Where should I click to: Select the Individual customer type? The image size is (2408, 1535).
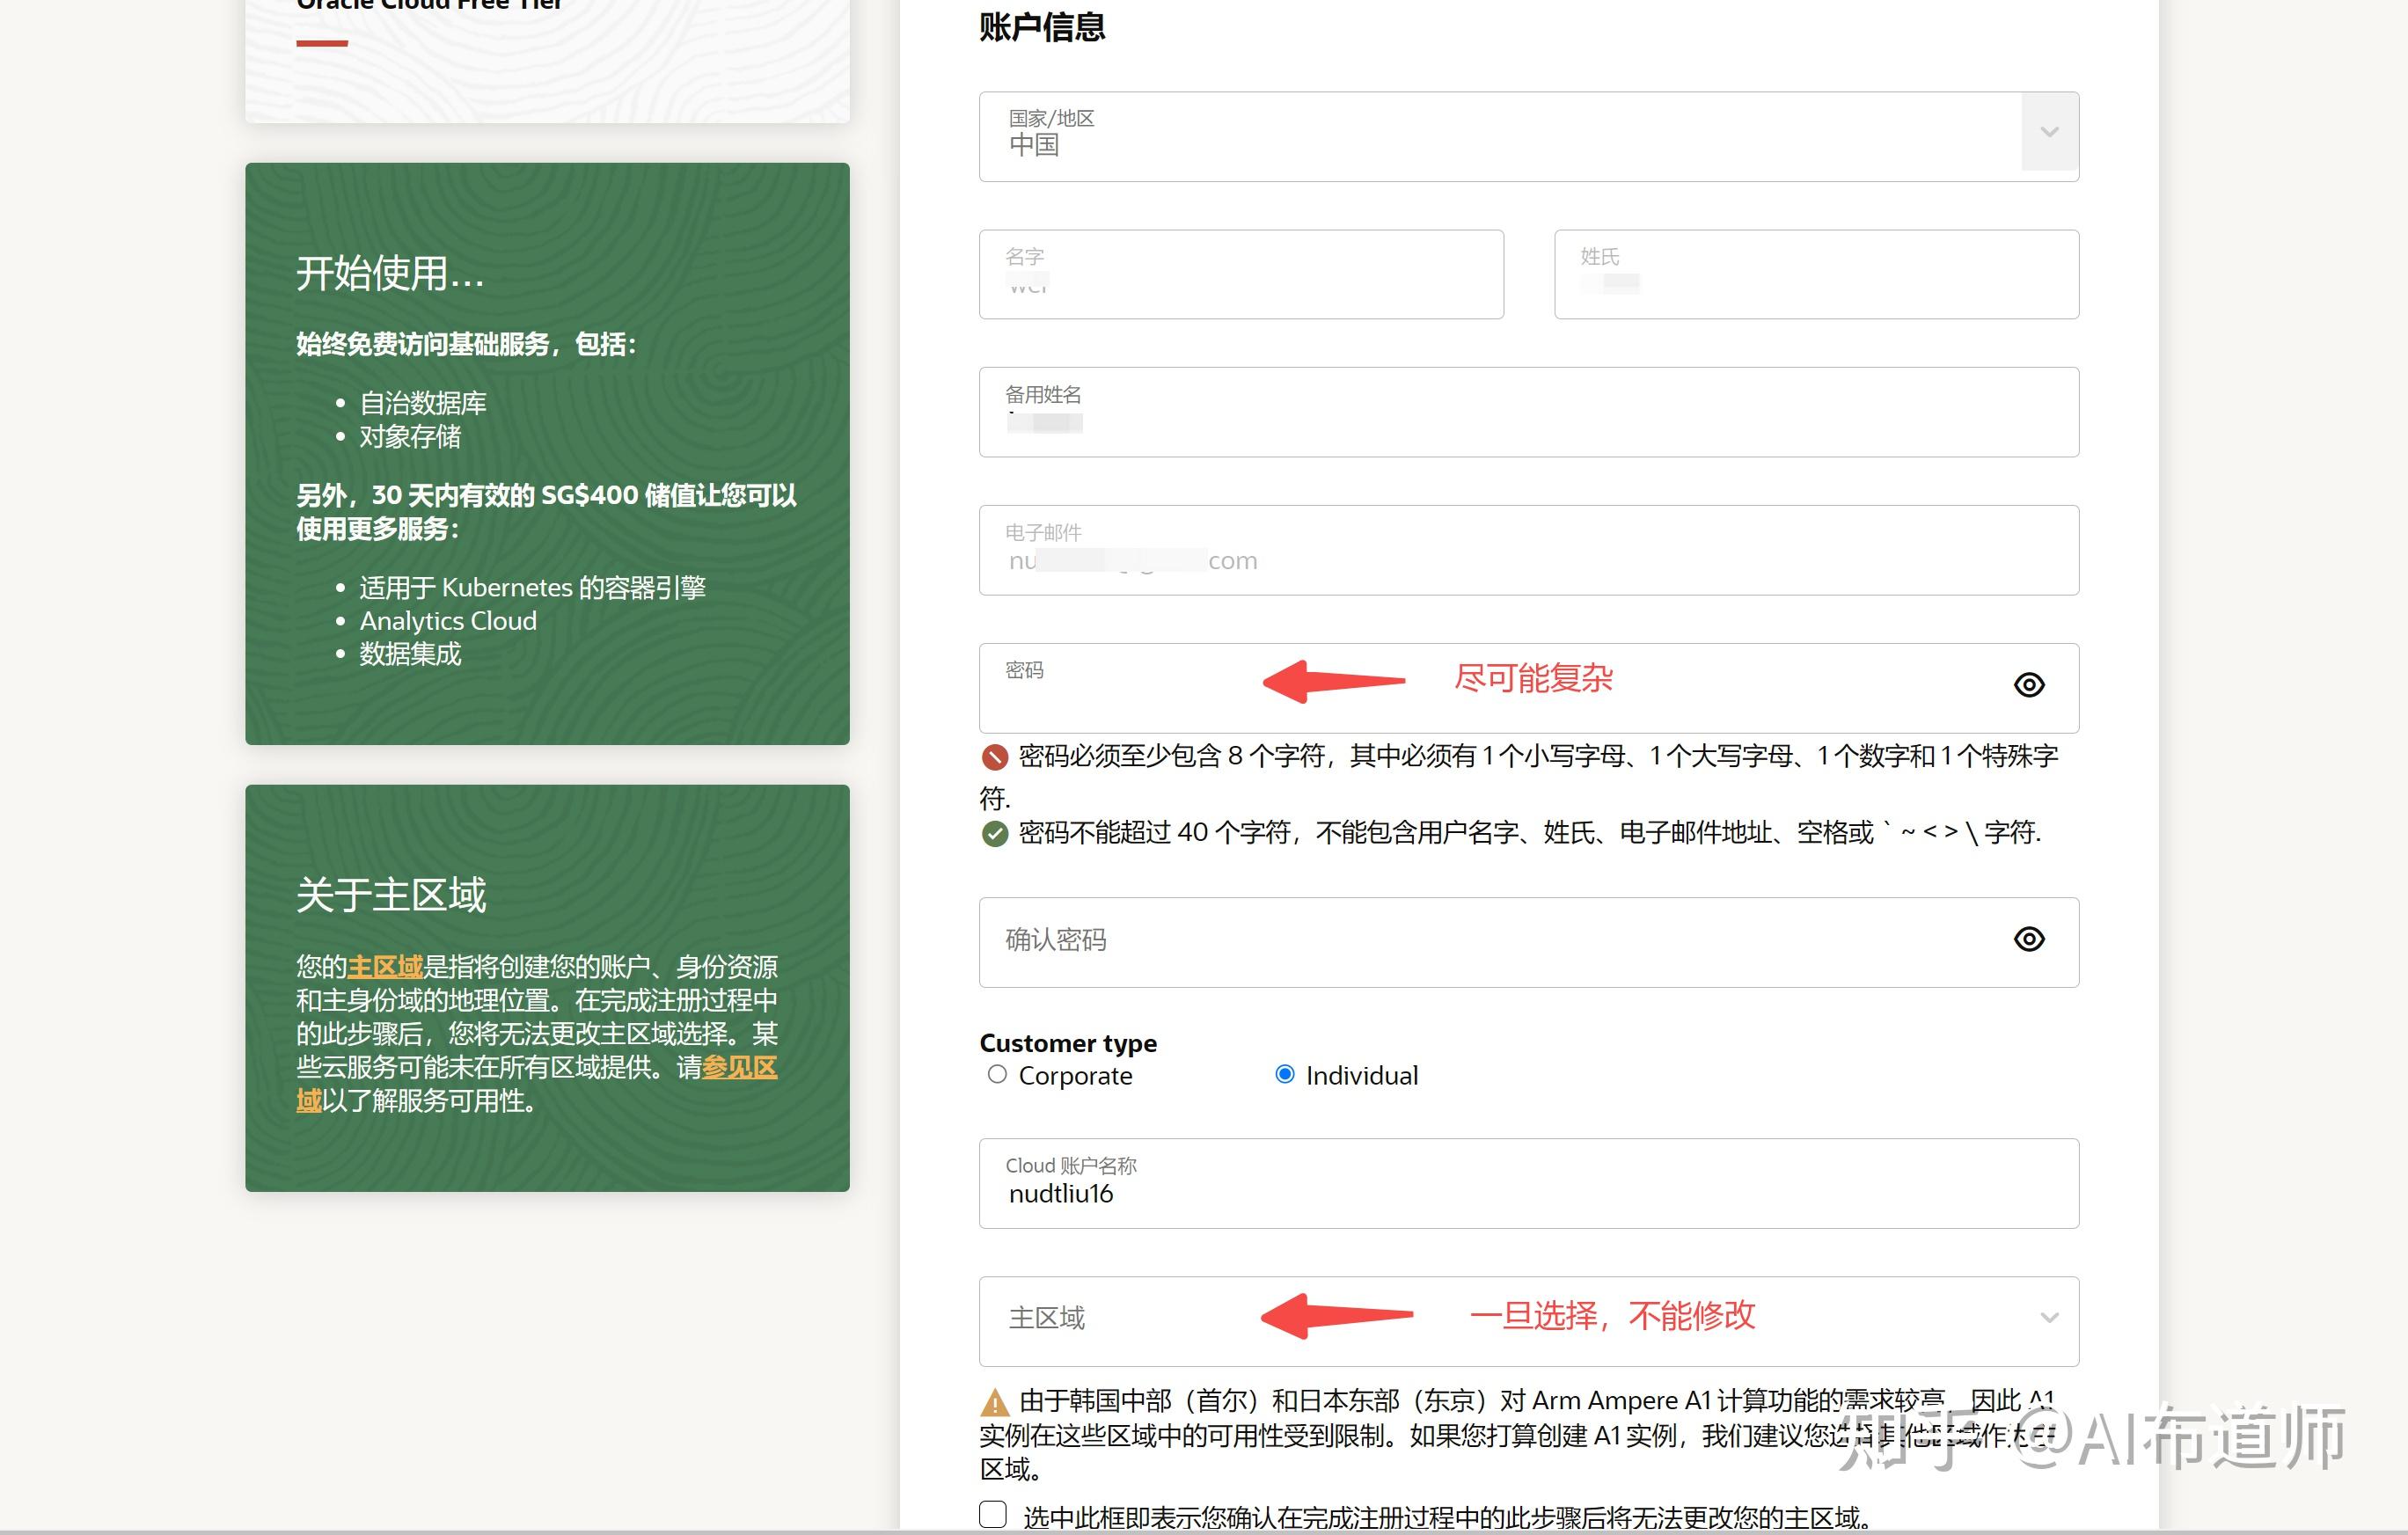(1285, 1074)
